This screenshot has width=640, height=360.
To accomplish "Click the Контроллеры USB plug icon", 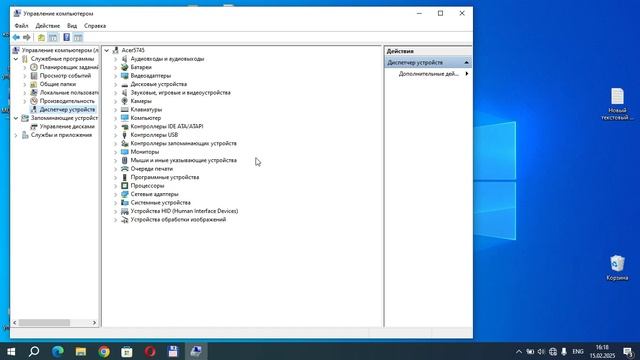I will [x=124, y=135].
